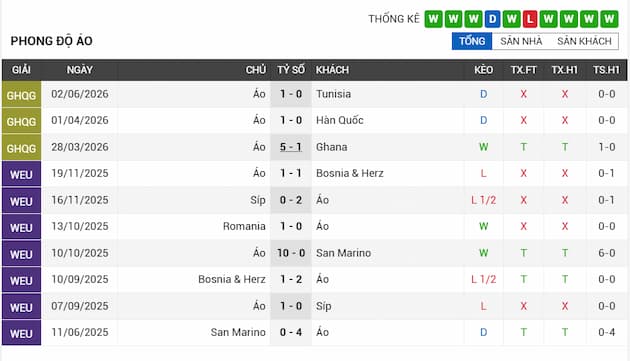Open the Tunisia team link
Image resolution: width=630 pixels, height=361 pixels.
tap(333, 94)
